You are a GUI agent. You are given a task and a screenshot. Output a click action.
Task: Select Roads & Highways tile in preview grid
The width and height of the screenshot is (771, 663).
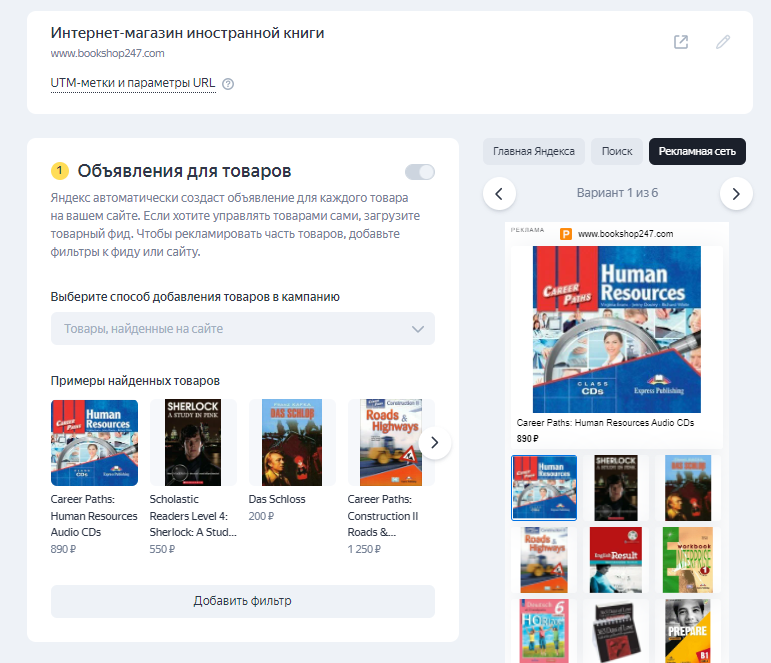pos(544,560)
